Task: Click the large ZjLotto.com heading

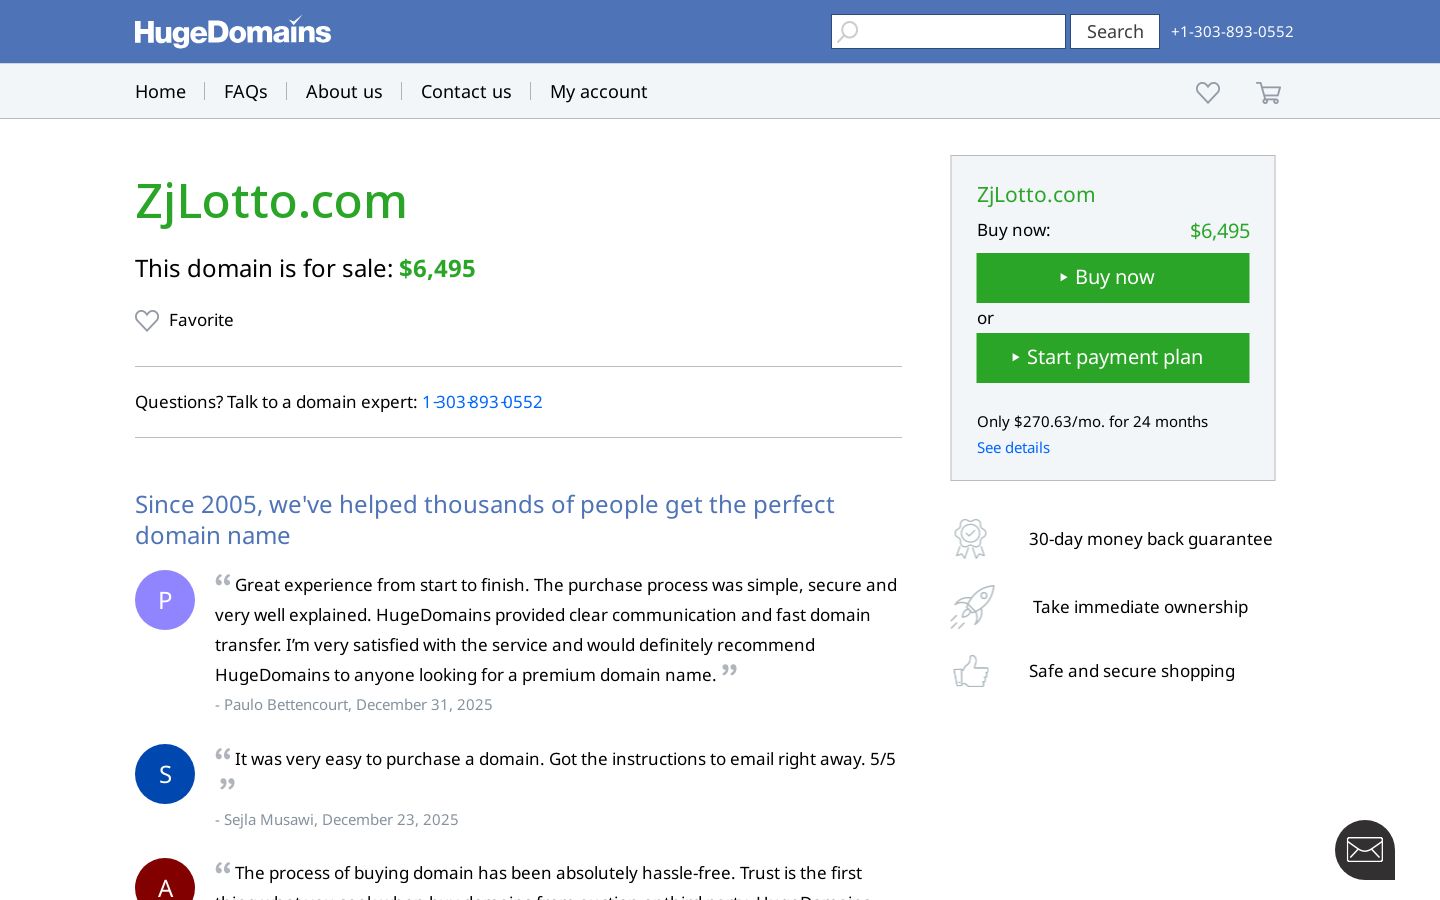Action: (271, 200)
